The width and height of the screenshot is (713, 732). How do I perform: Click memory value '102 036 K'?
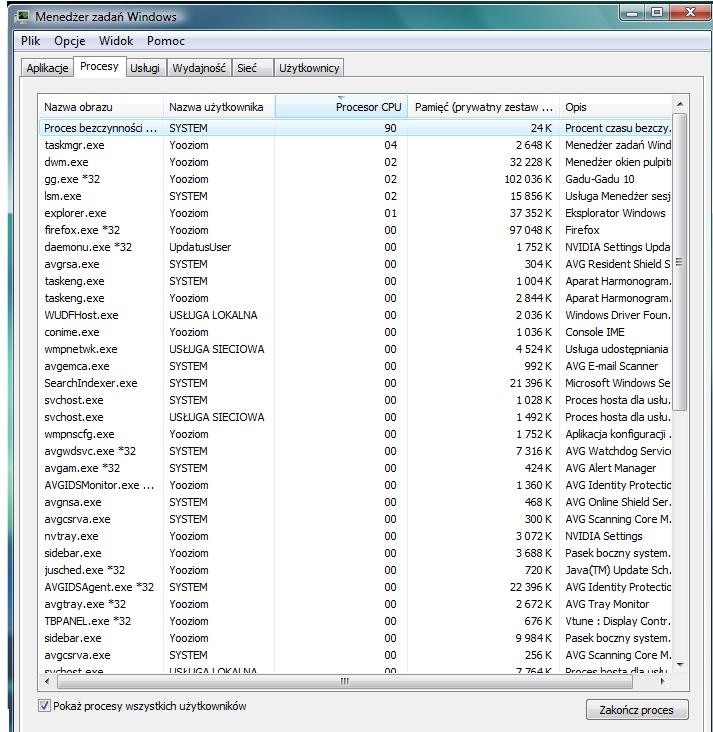pyautogui.click(x=528, y=179)
